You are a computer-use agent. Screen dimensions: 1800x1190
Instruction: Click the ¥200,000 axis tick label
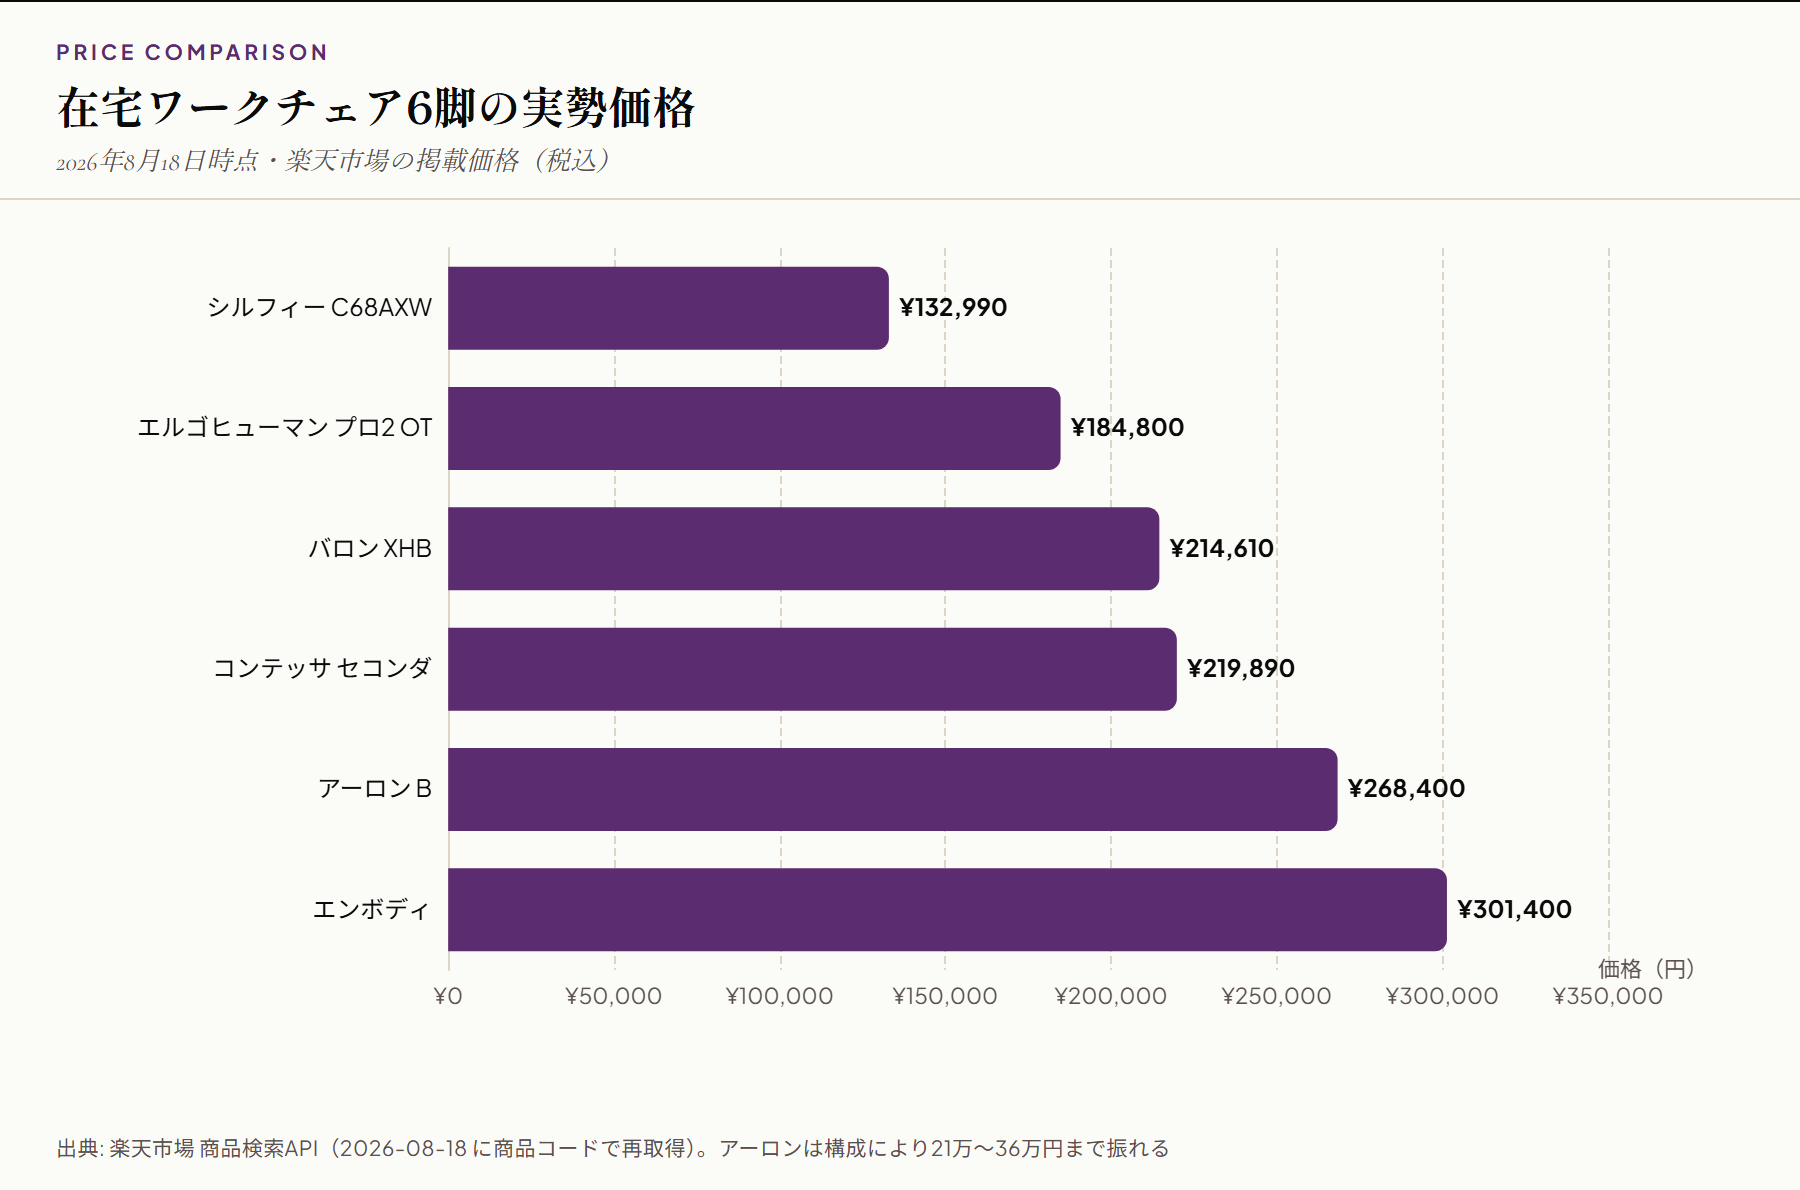point(1111,996)
